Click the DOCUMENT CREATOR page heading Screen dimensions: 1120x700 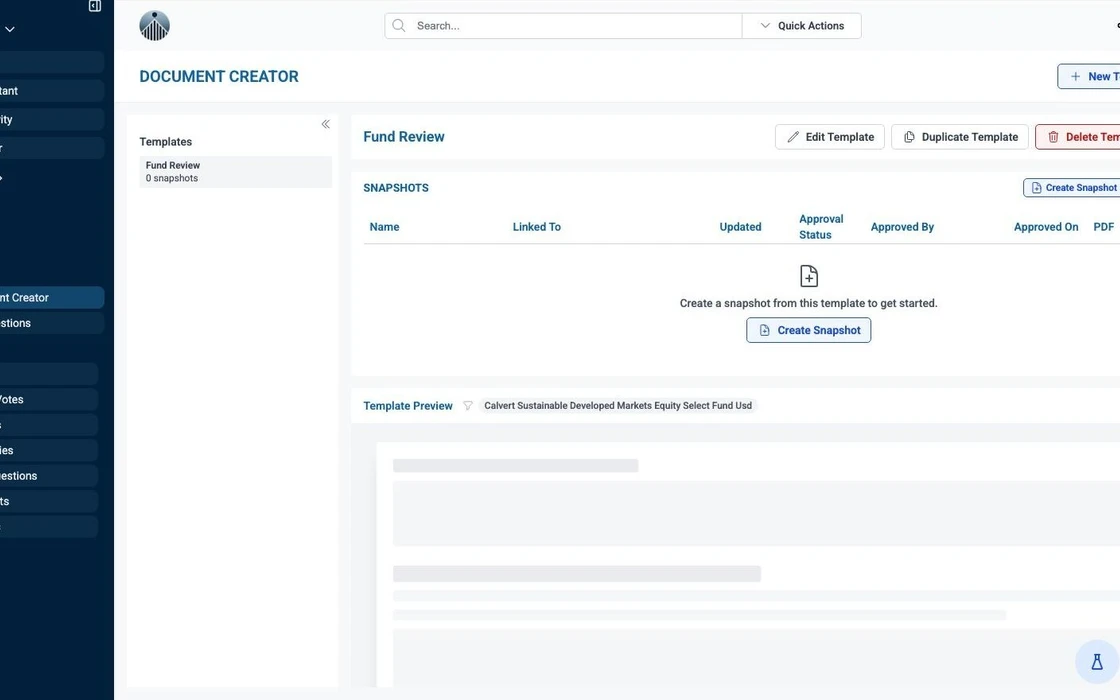click(219, 76)
